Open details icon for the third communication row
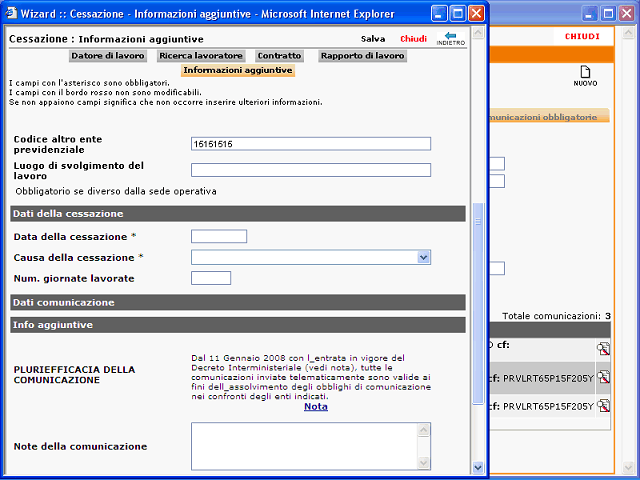 coord(603,406)
